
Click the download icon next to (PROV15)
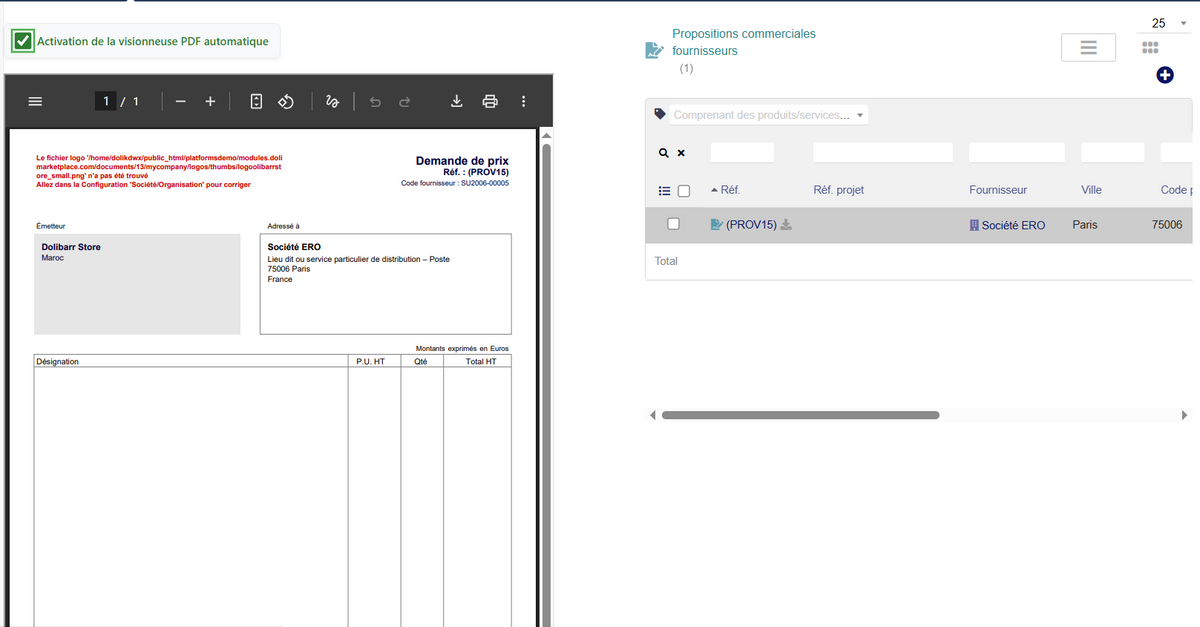click(x=786, y=225)
